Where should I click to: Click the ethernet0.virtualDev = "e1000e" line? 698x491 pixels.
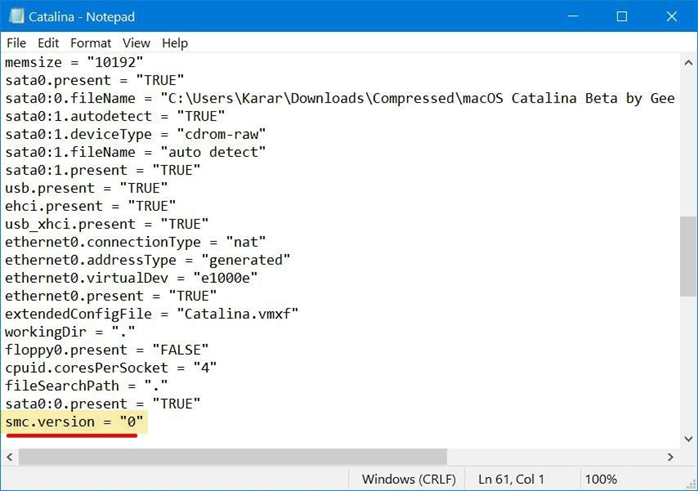coord(131,278)
